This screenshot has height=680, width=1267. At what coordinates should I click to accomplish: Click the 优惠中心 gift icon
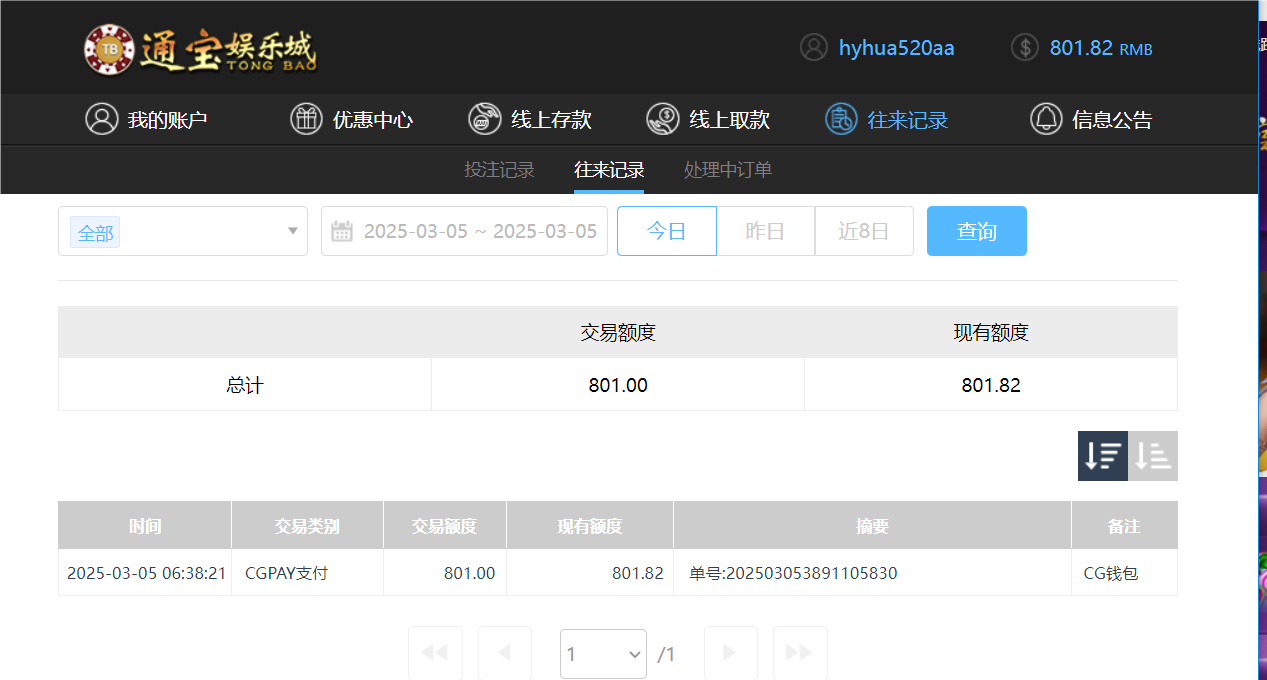click(305, 118)
